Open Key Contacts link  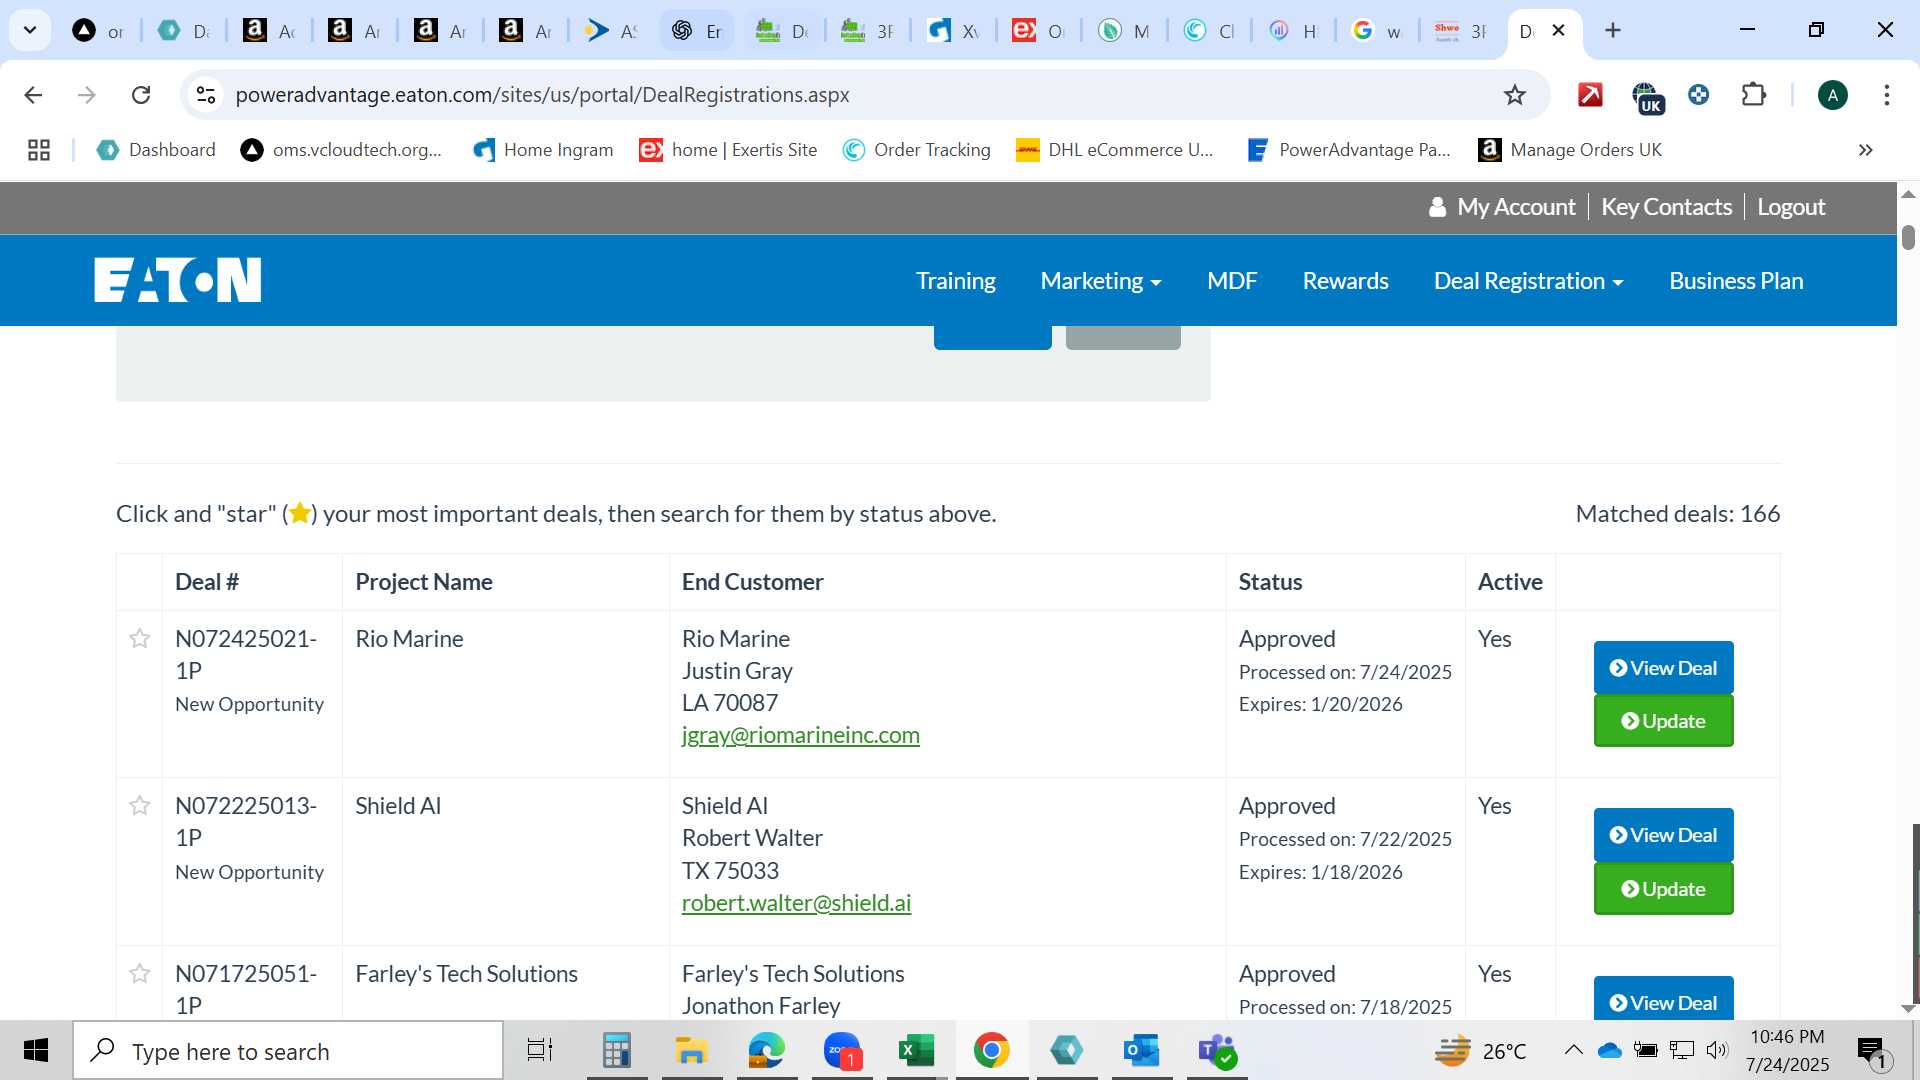1667,207
